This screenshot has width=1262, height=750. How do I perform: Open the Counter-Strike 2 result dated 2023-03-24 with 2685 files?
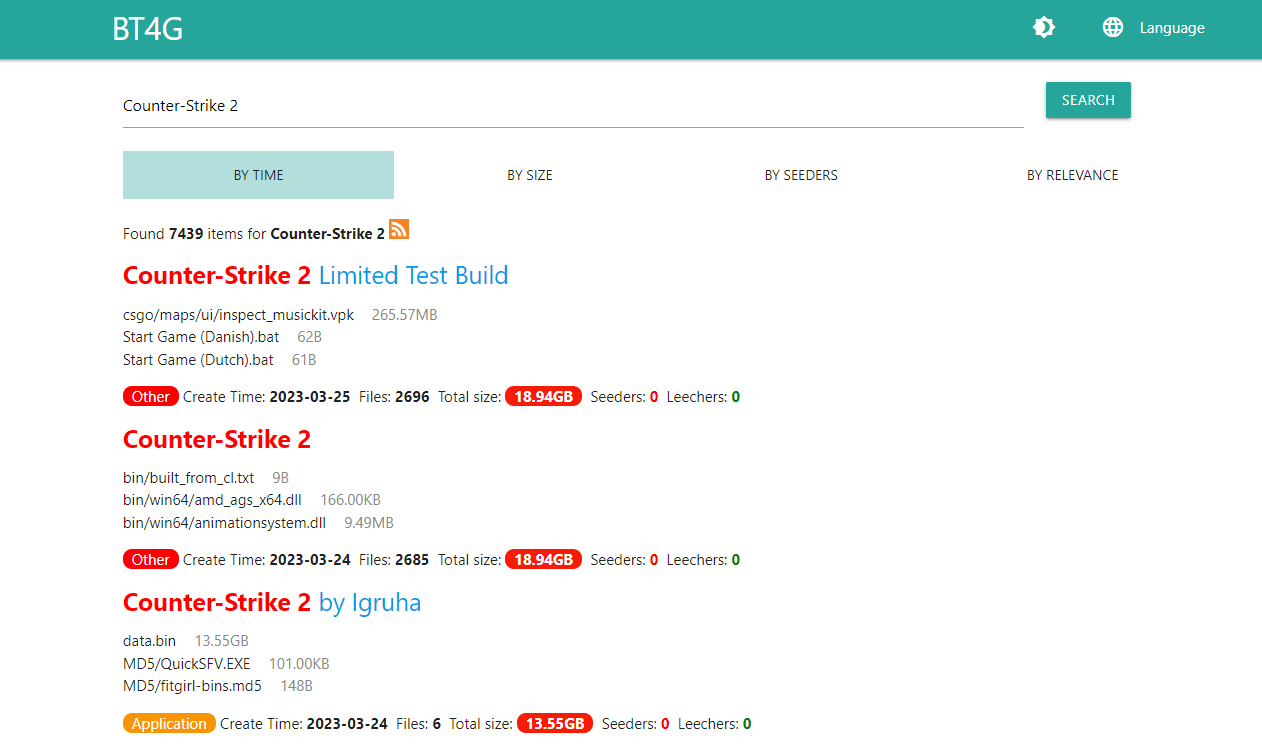click(x=217, y=439)
